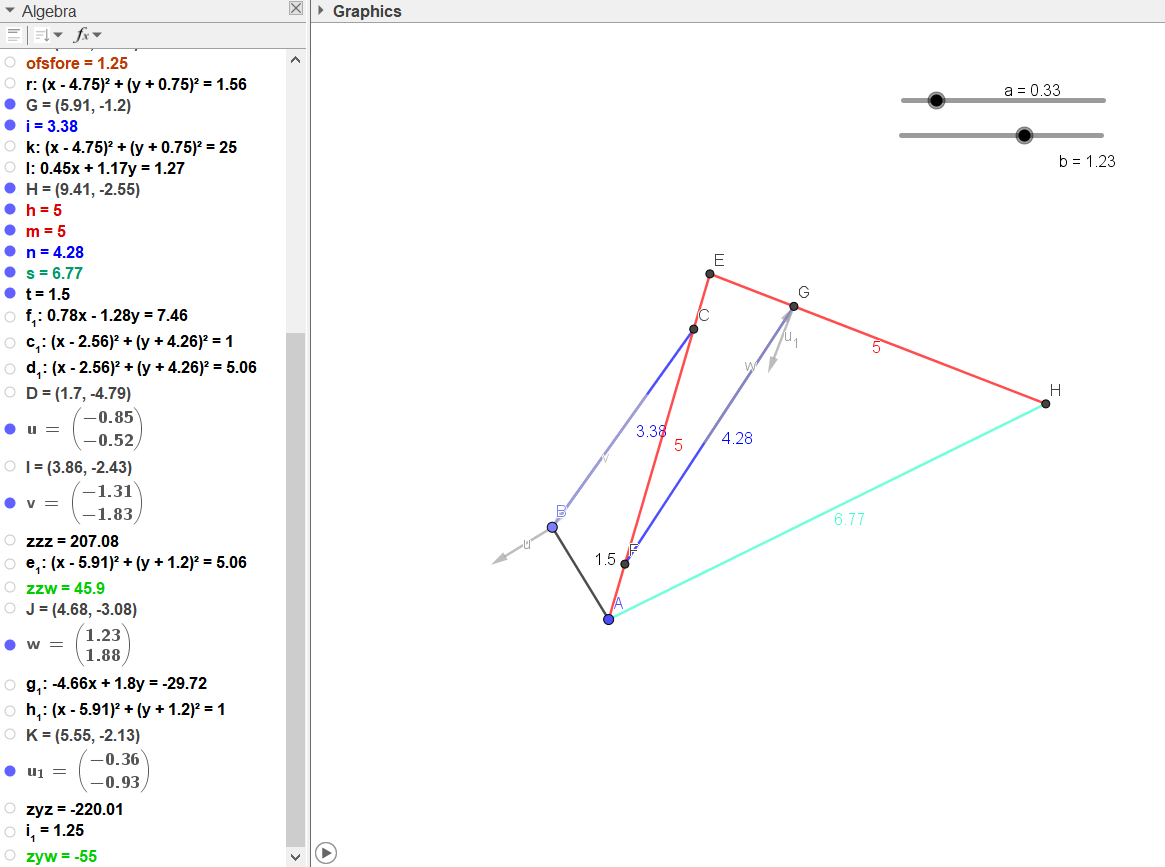
Task: Hide segment n = 4.28
Action: click(x=10, y=251)
